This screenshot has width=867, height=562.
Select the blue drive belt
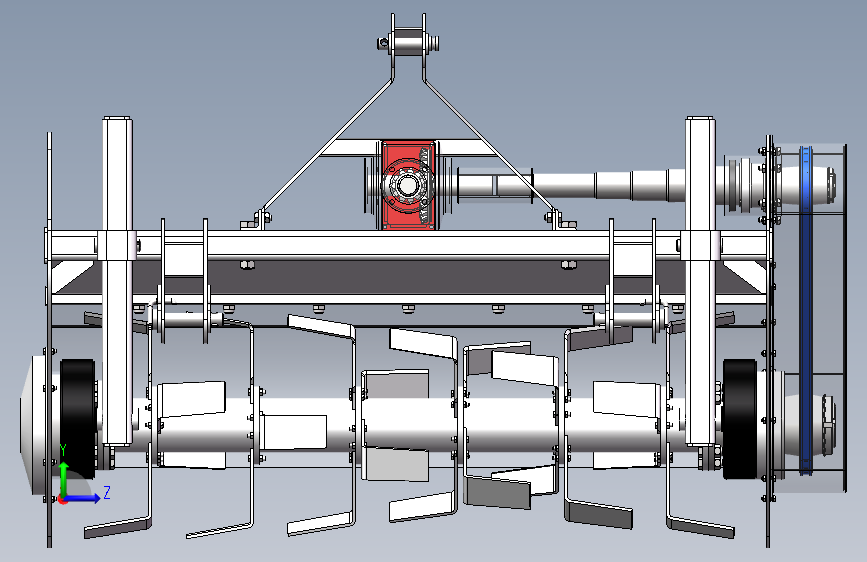click(x=806, y=310)
